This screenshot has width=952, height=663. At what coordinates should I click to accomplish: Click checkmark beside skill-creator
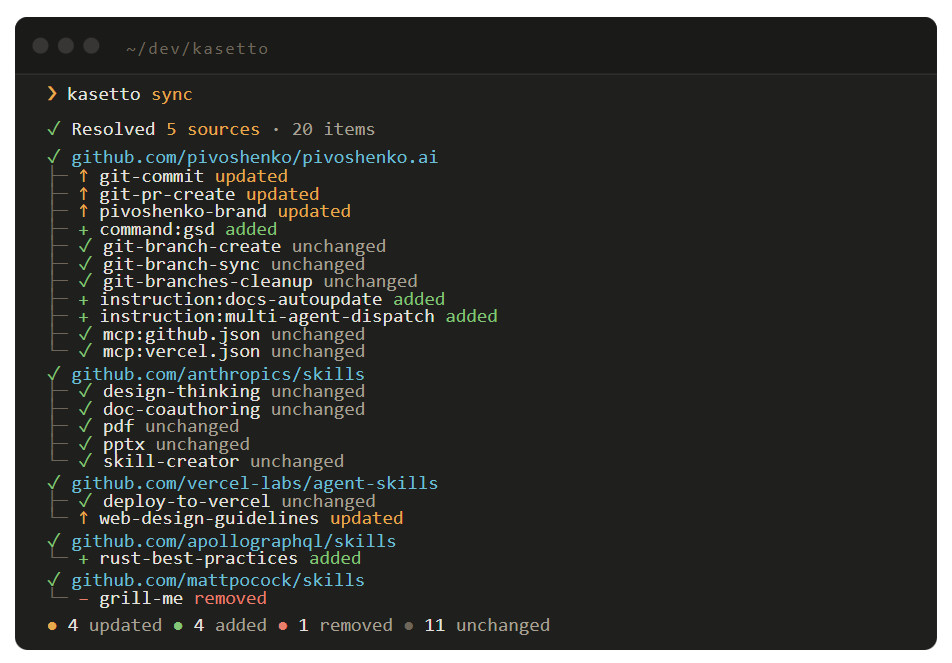coord(85,461)
